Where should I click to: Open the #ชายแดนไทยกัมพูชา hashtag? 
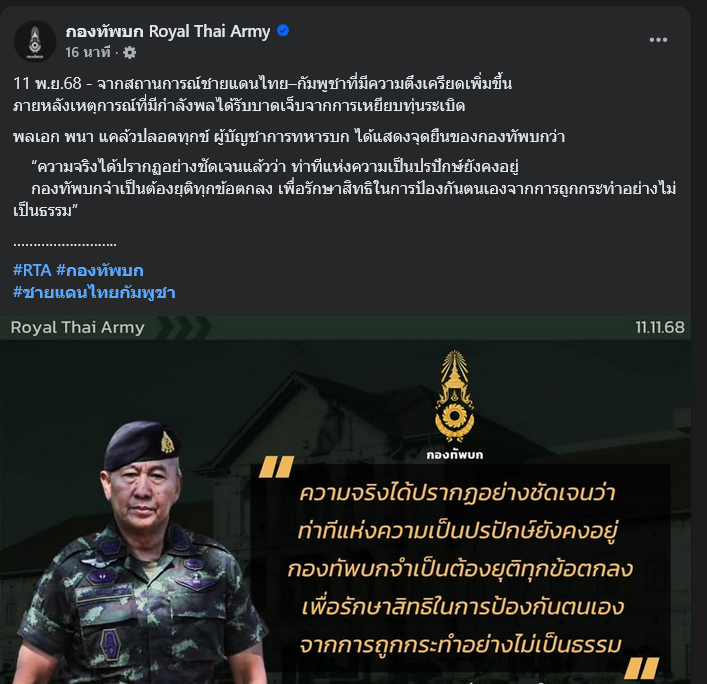point(94,292)
